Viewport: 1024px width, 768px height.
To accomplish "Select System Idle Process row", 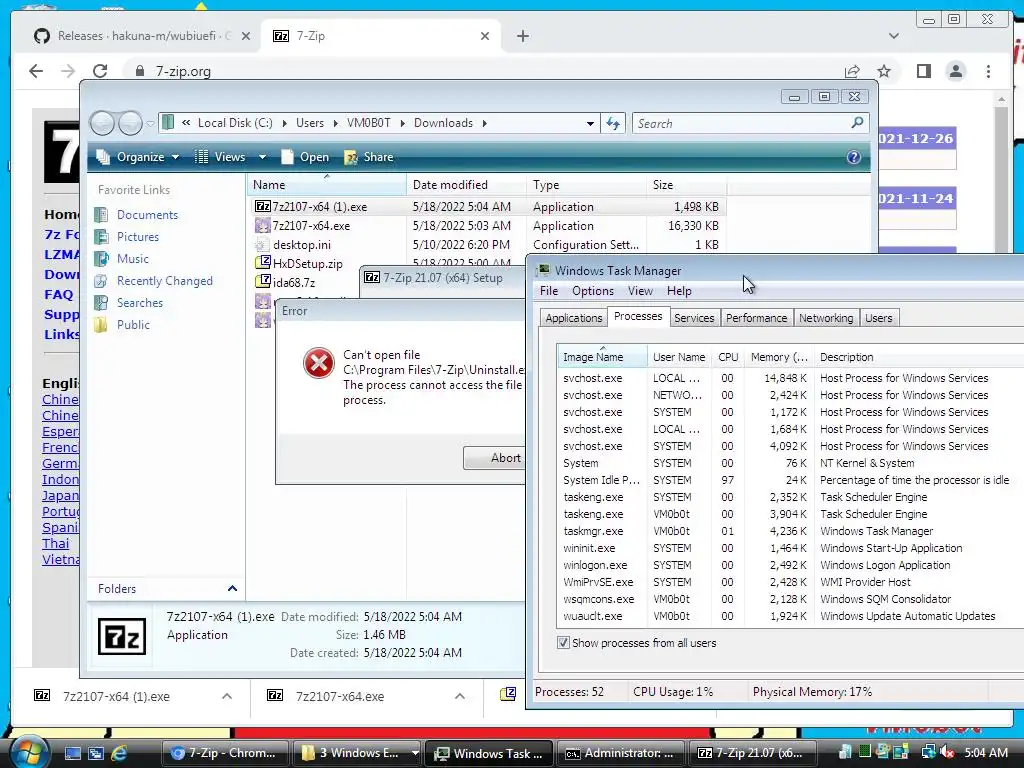I will (x=790, y=480).
